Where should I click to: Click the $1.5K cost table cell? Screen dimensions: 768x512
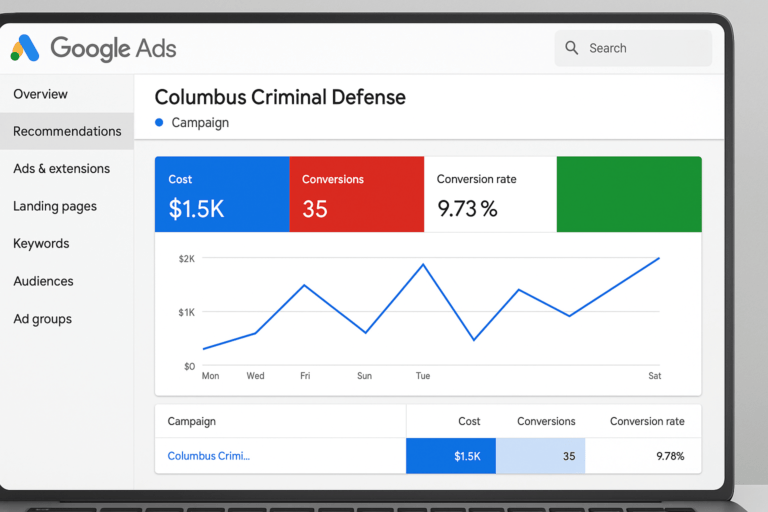pos(451,456)
